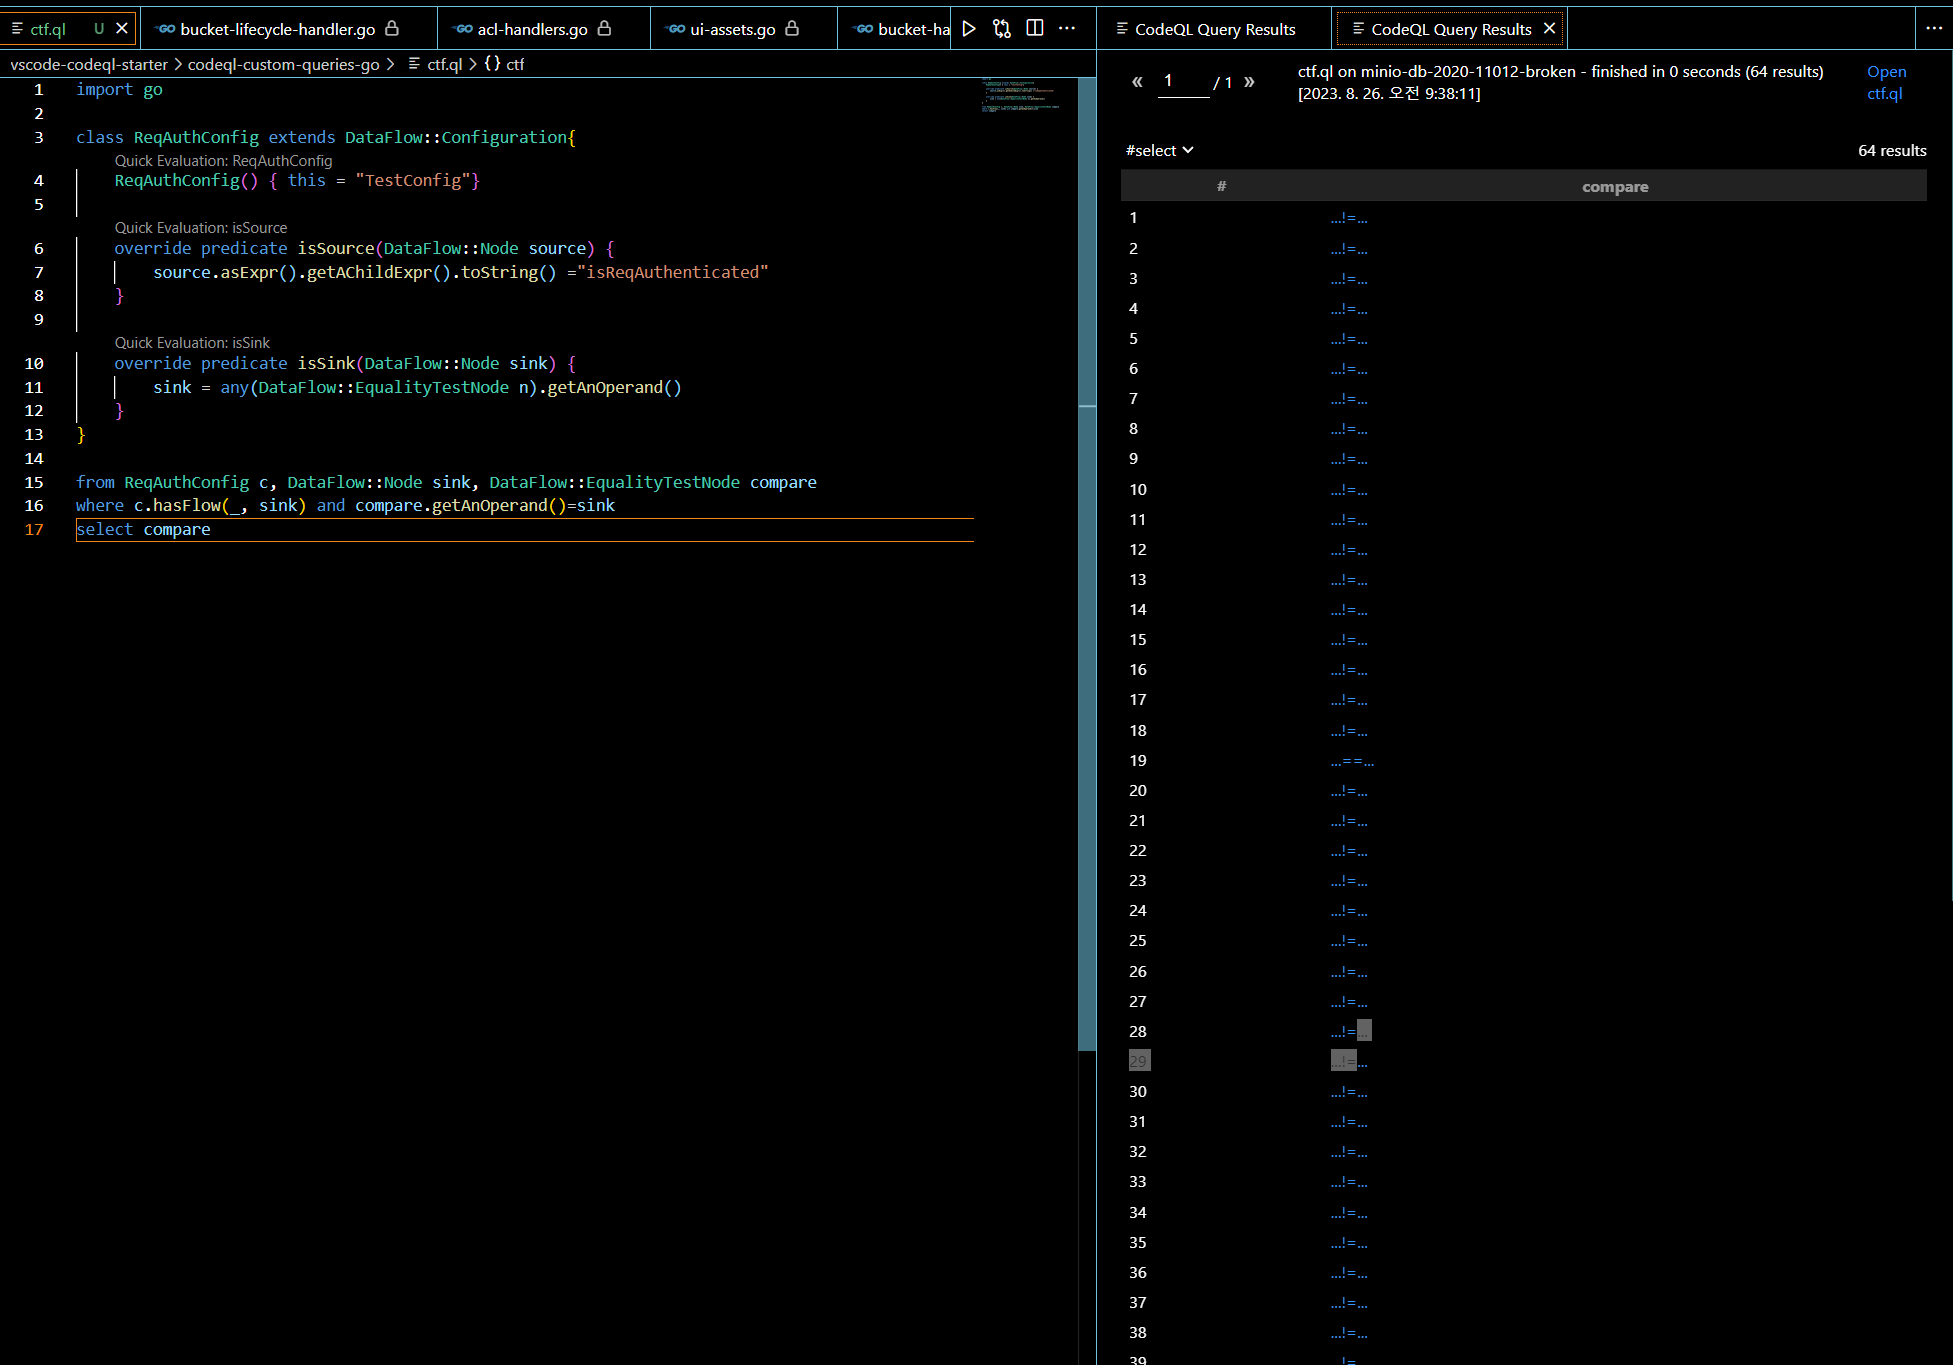Switch to acl-handlers.go tab

coord(532,29)
